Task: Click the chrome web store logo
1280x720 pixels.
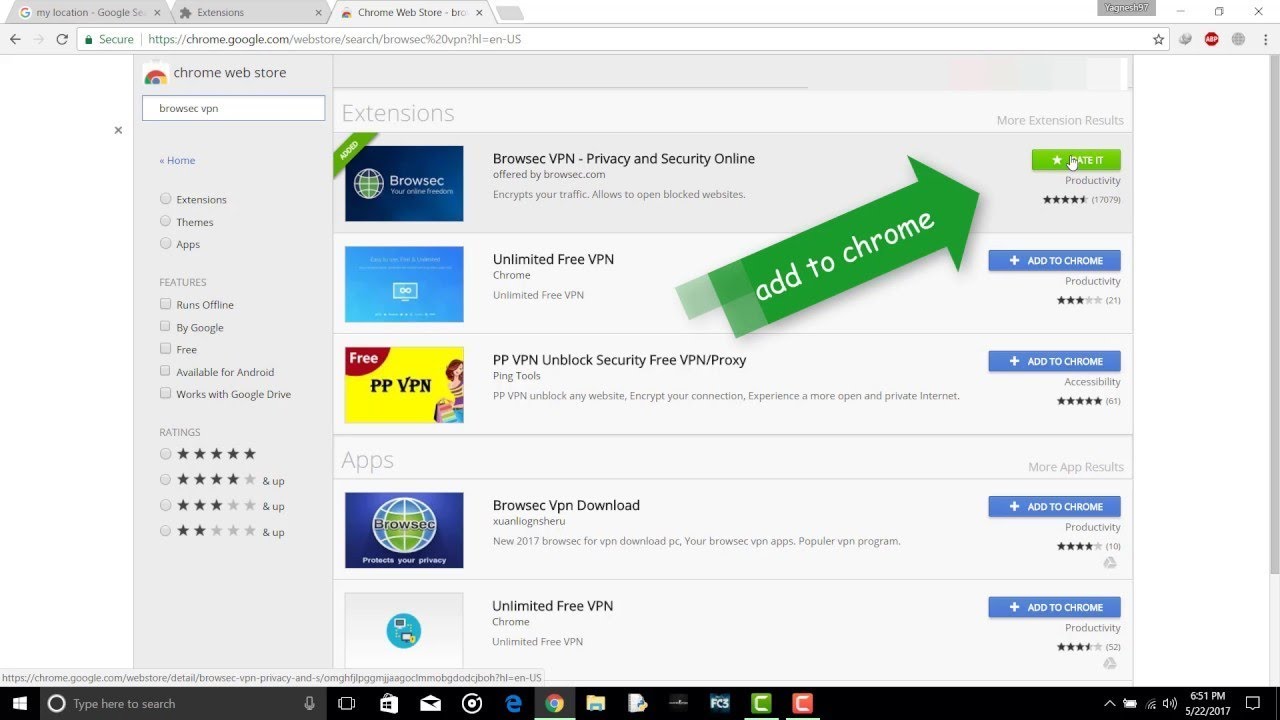Action: point(155,74)
